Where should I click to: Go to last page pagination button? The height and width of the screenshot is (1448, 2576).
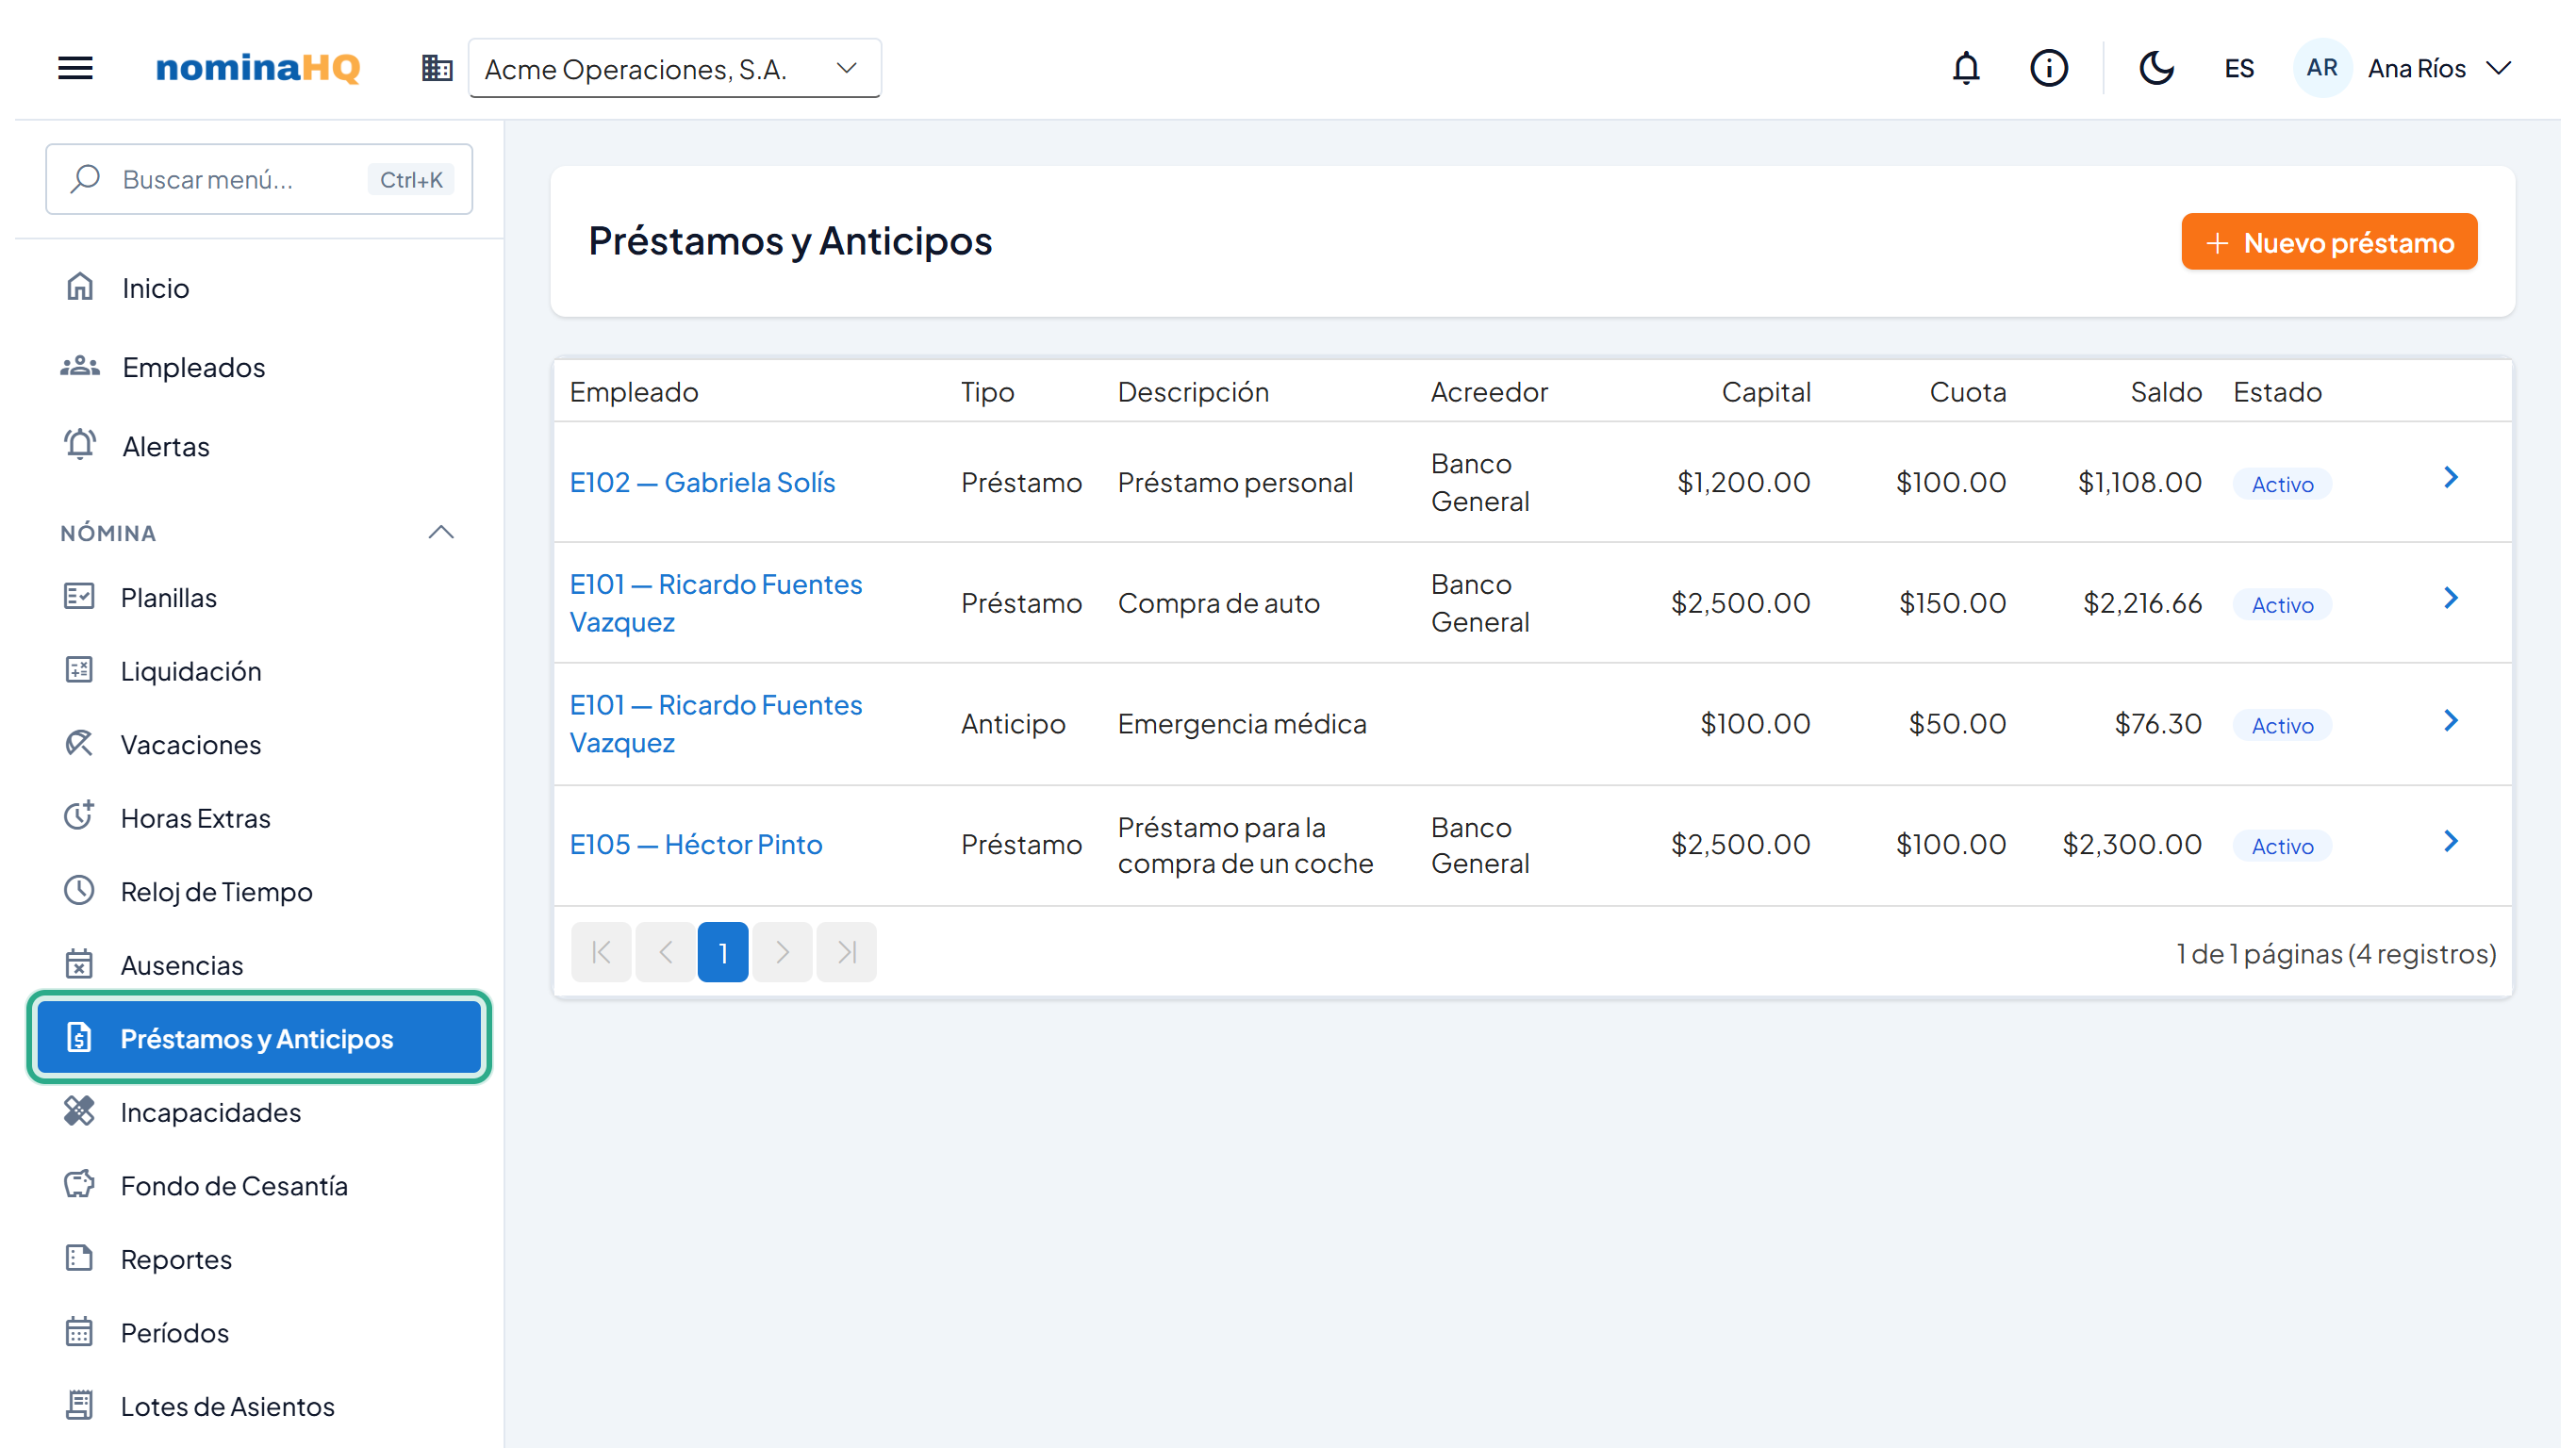click(x=847, y=953)
